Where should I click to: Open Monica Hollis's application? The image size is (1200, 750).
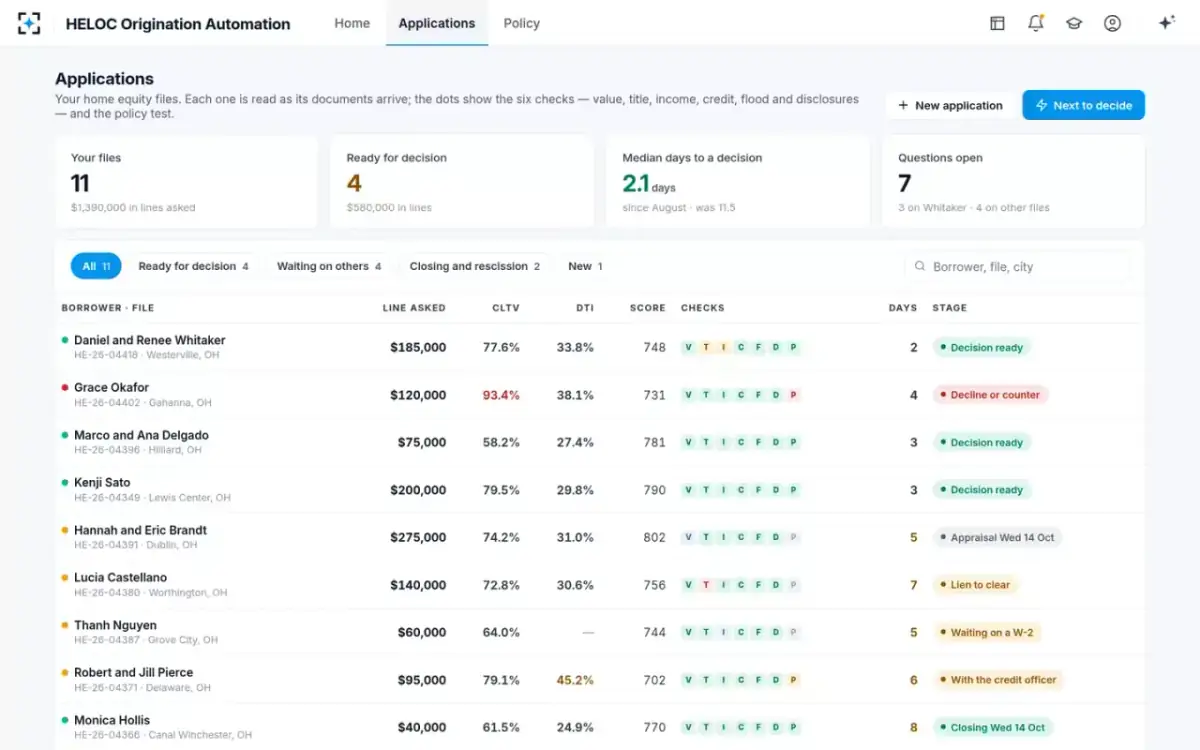pyautogui.click(x=112, y=720)
